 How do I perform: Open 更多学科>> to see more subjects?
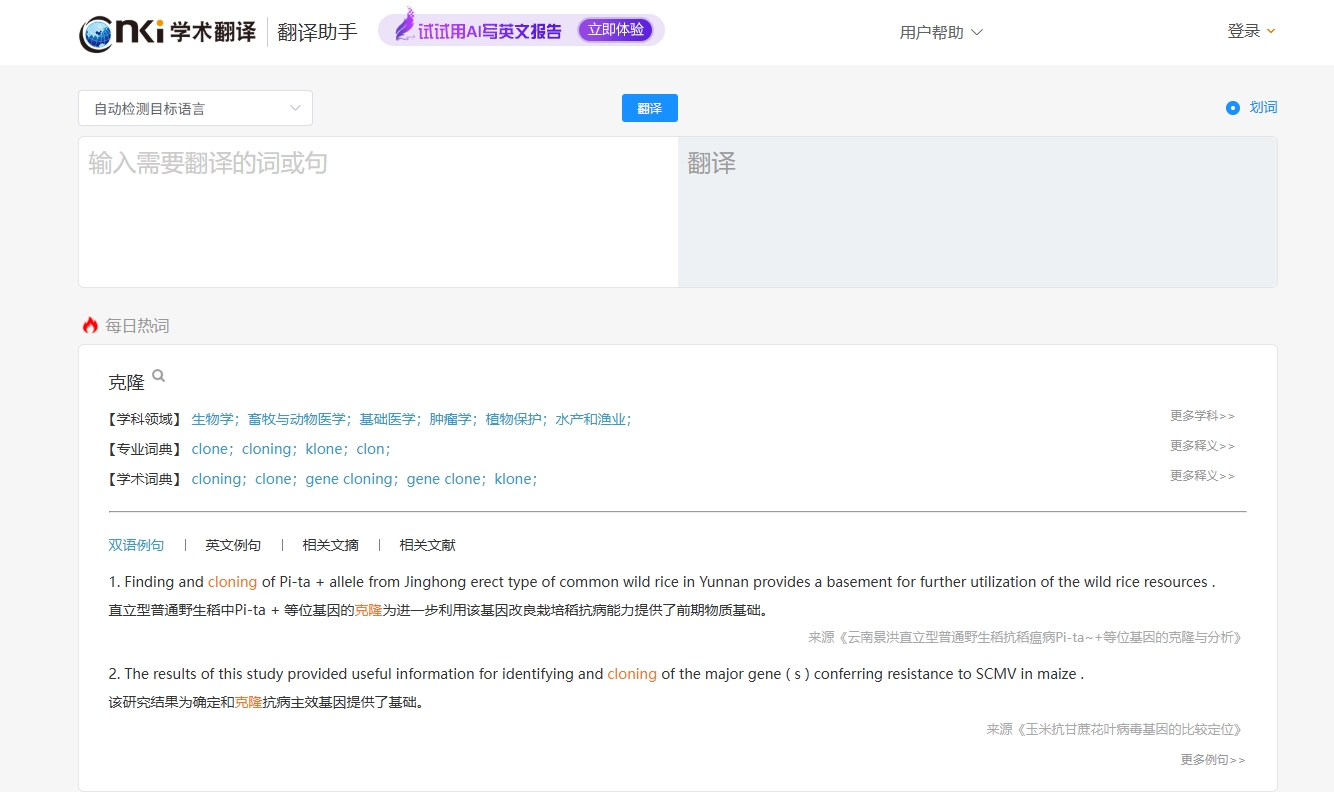[1201, 415]
